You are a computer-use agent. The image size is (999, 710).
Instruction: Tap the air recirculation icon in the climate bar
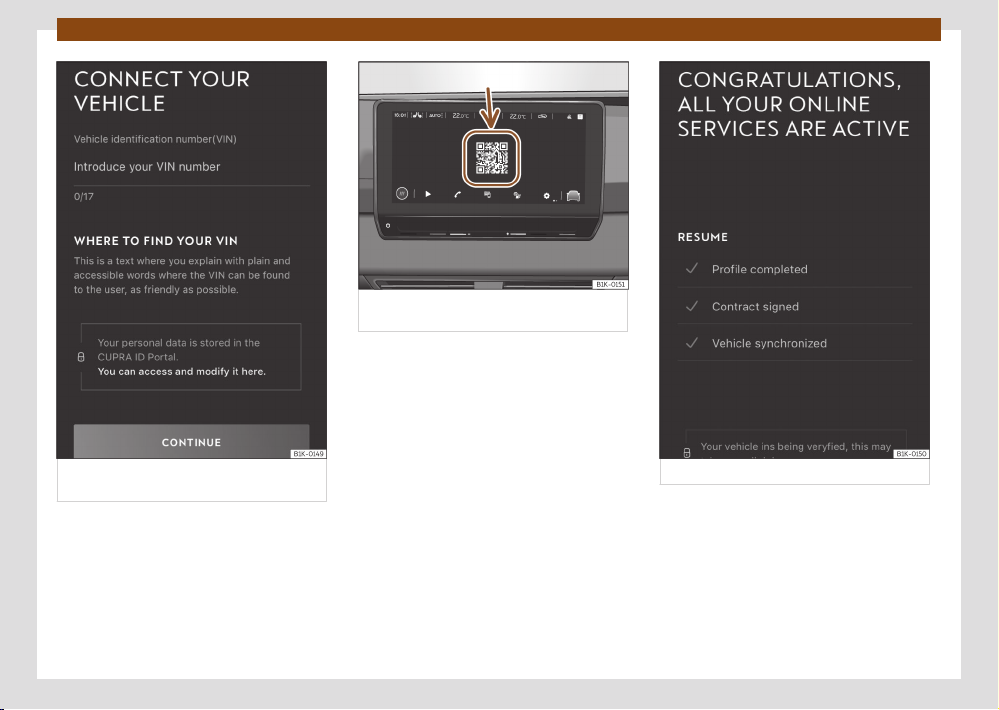[542, 116]
